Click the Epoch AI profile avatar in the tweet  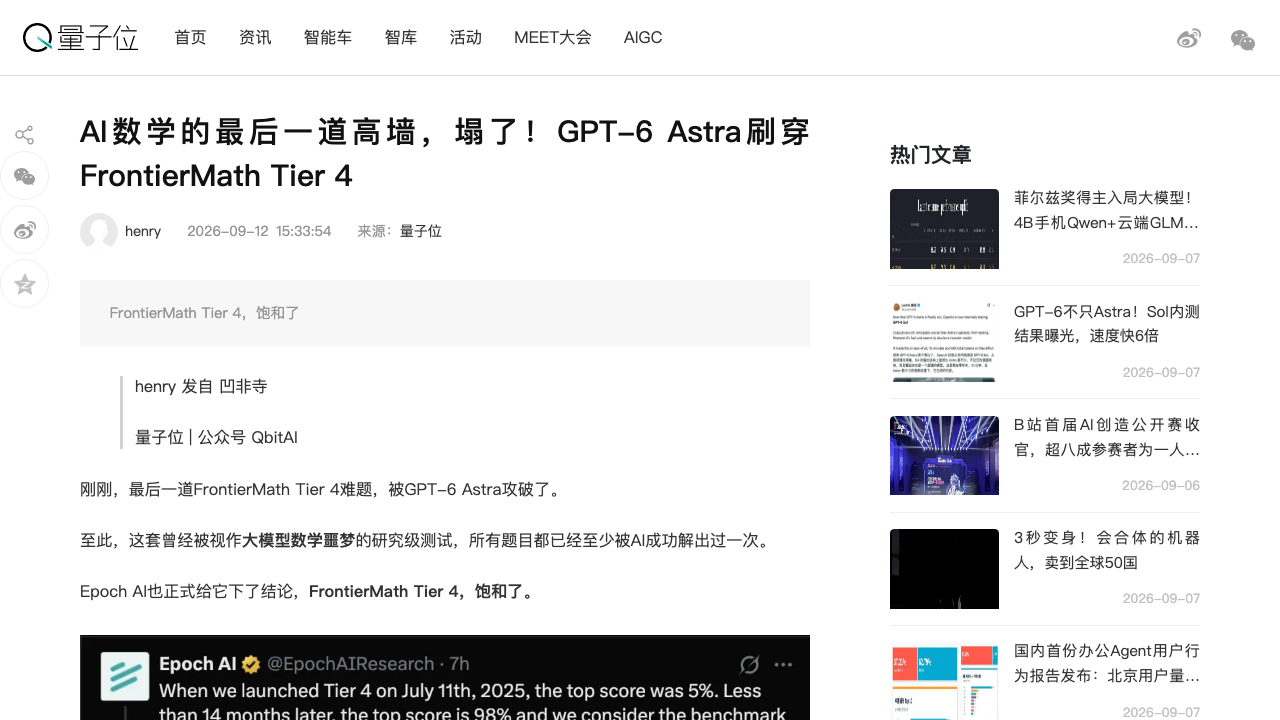click(125, 677)
